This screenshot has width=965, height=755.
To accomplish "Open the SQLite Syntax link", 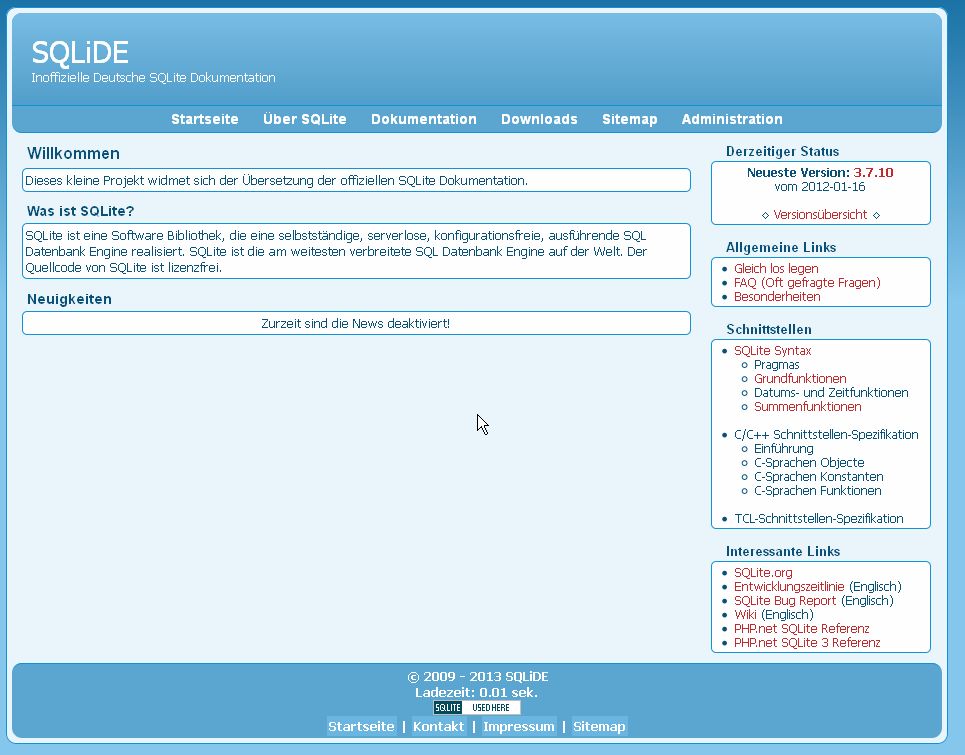I will pyautogui.click(x=772, y=351).
